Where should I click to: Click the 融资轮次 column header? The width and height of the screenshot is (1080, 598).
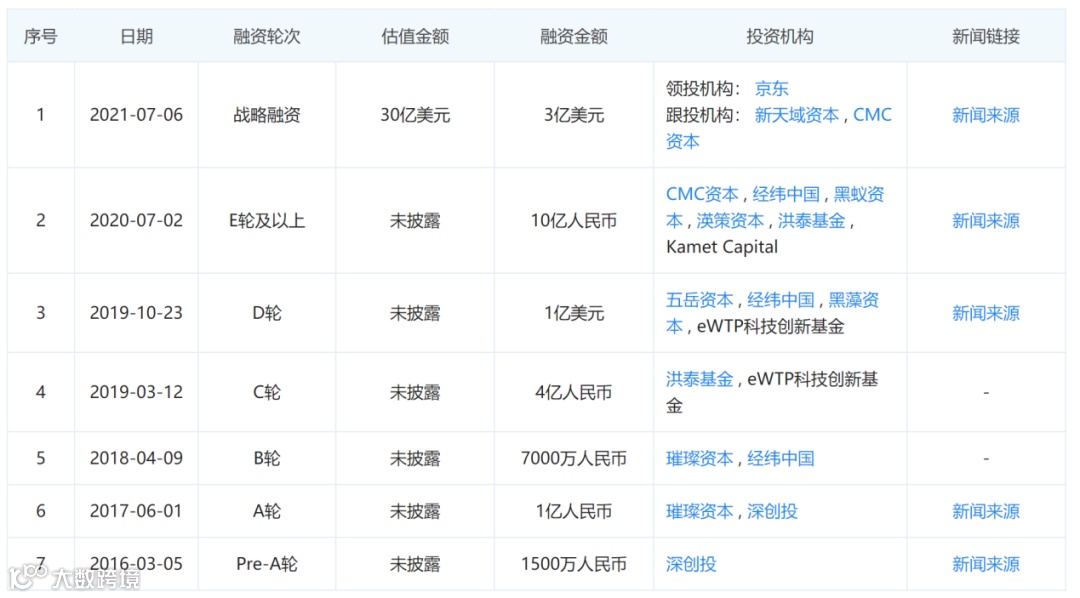tap(267, 37)
